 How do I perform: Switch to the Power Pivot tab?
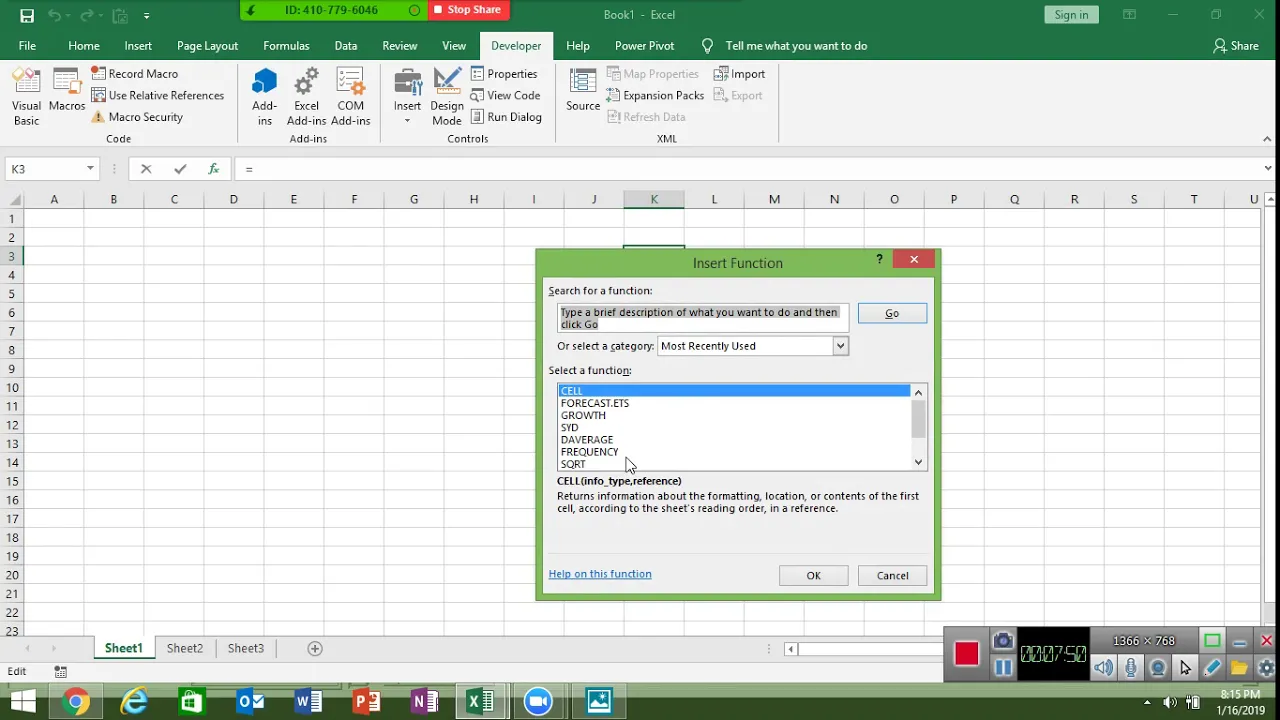click(644, 46)
